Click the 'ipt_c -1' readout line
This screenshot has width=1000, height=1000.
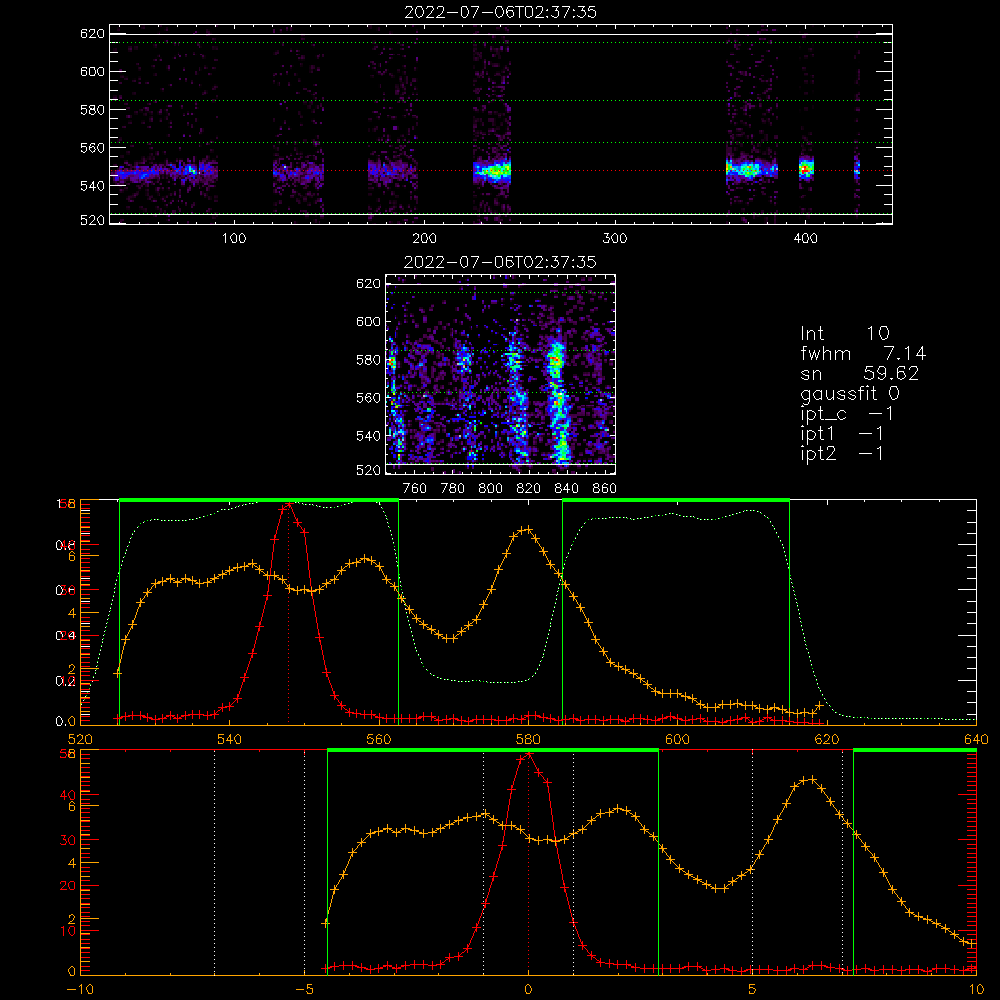coord(847,414)
